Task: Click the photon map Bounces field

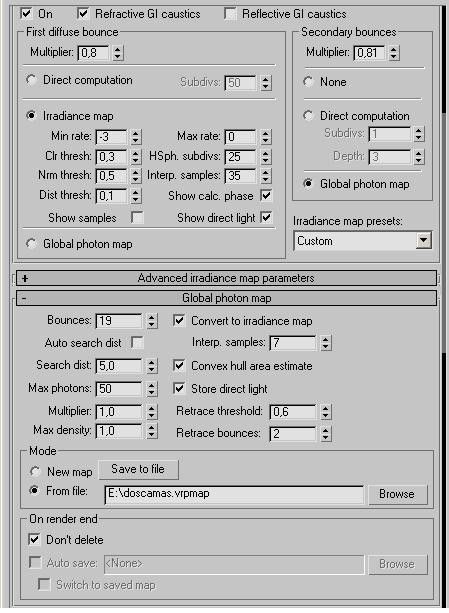Action: 119,321
